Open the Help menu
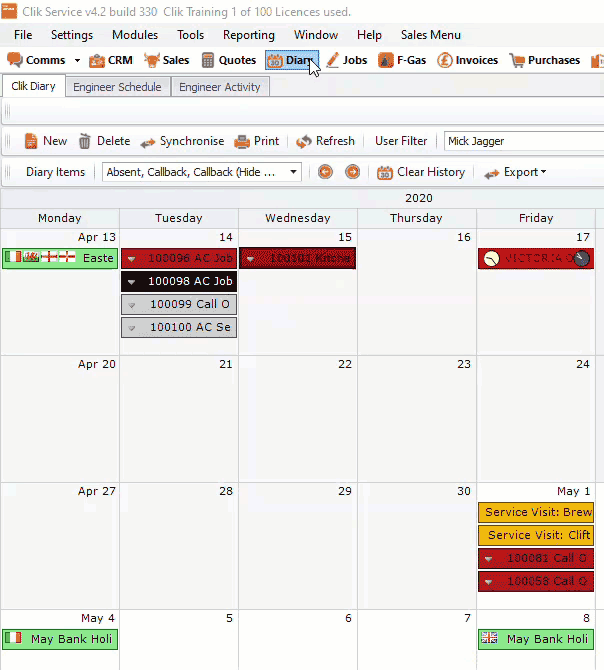 pyautogui.click(x=369, y=35)
